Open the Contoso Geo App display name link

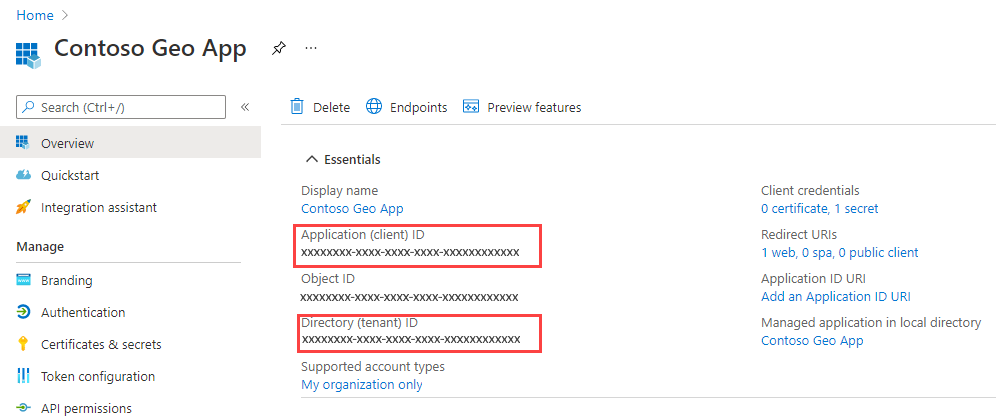[352, 208]
